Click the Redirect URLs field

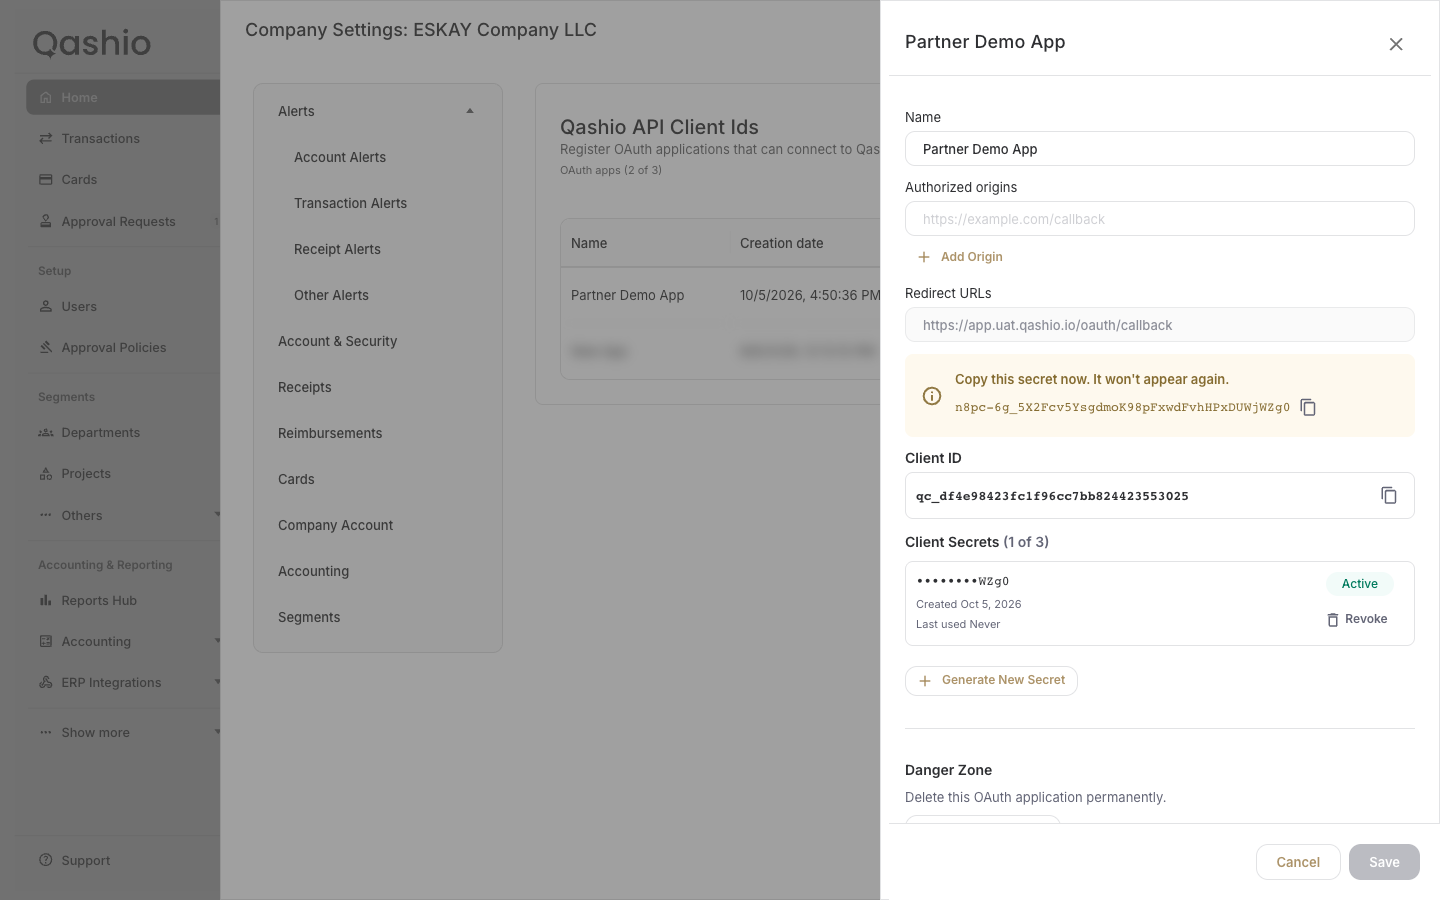point(1160,325)
